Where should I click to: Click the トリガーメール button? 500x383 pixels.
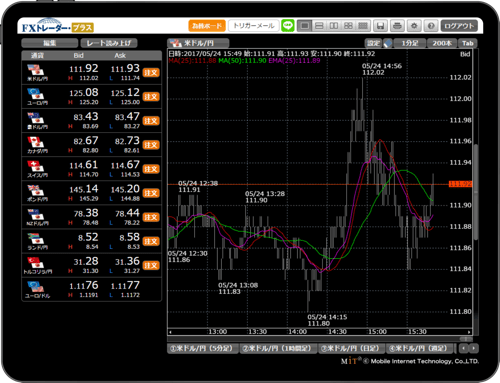point(254,26)
